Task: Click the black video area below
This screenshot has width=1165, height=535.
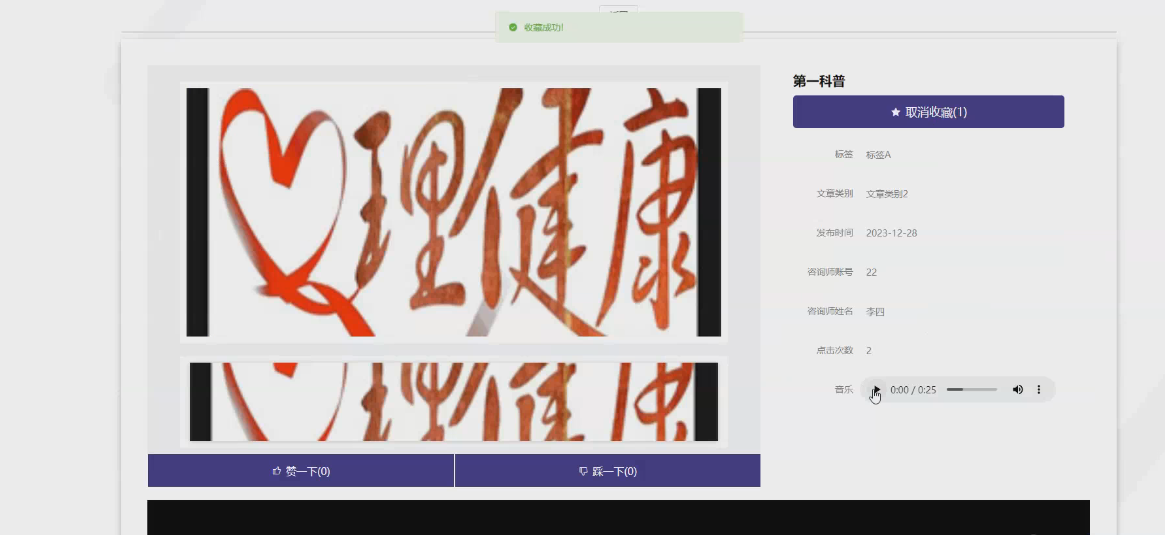Action: click(618, 517)
